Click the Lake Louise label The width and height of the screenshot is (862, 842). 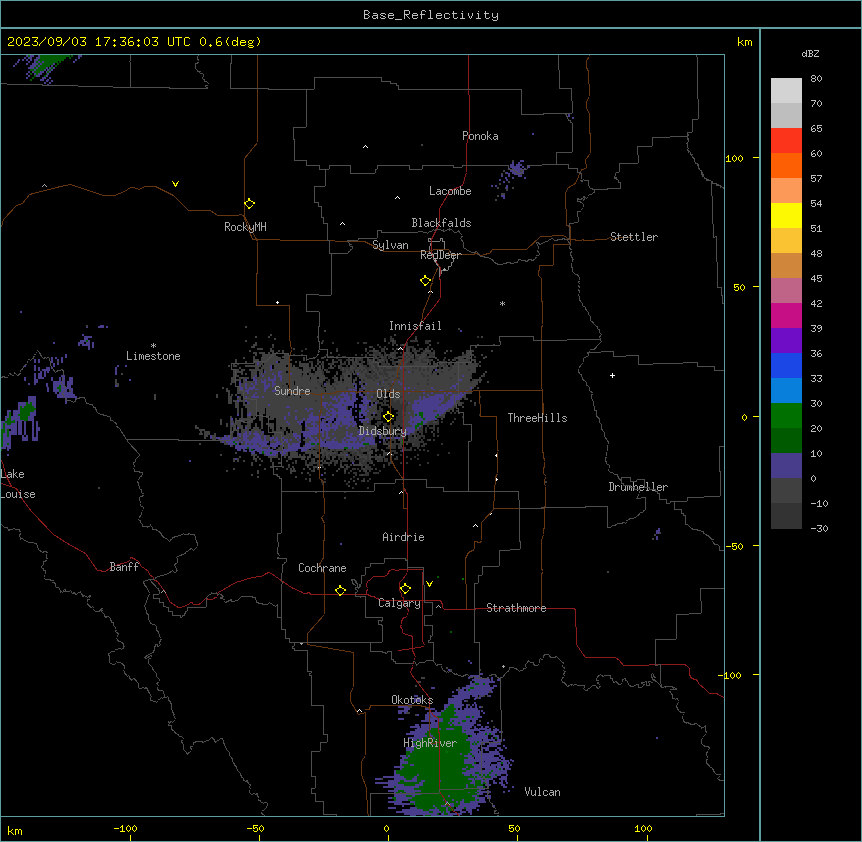click(x=18, y=484)
